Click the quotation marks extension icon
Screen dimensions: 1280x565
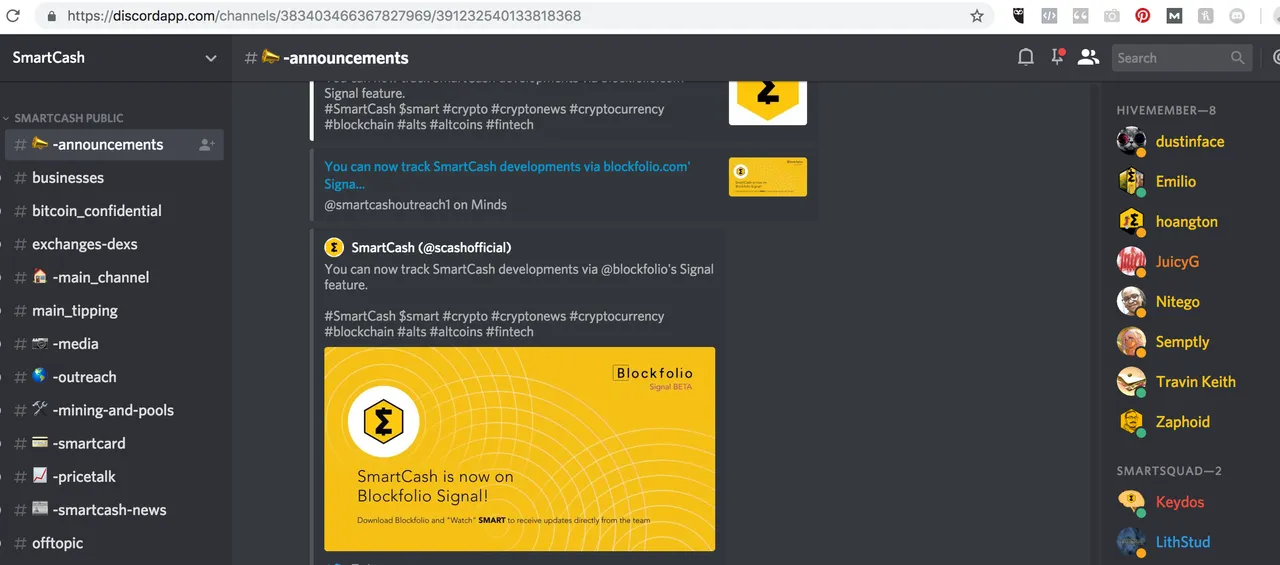click(1080, 16)
